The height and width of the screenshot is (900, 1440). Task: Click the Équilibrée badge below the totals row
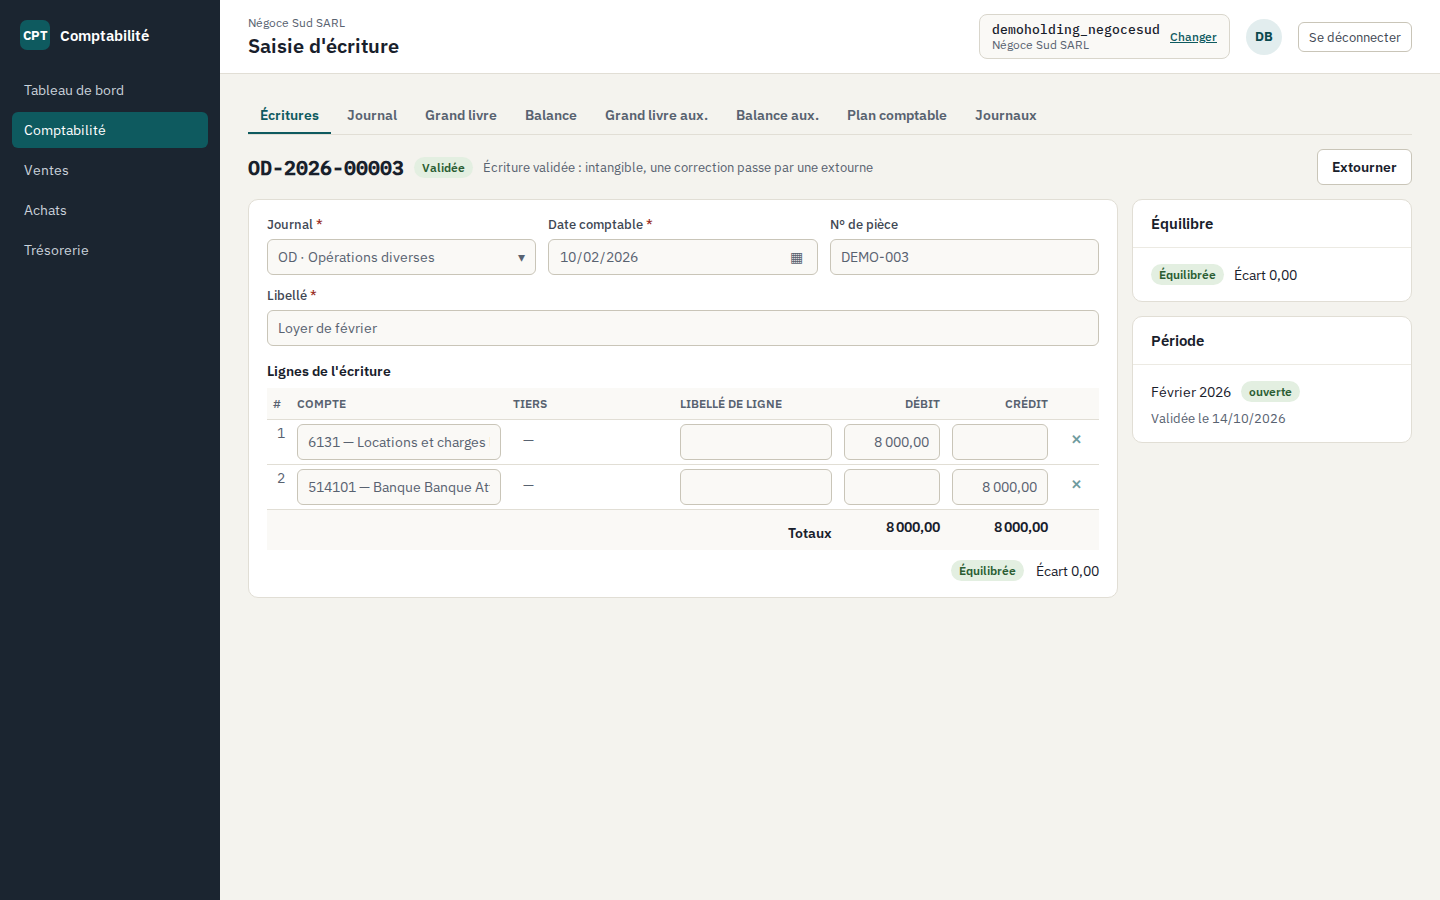987,571
